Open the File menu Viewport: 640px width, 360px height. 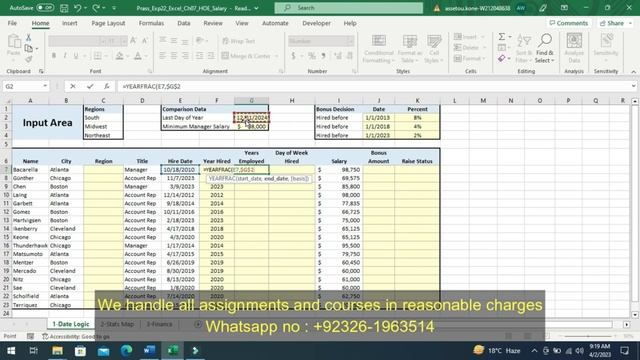point(12,23)
